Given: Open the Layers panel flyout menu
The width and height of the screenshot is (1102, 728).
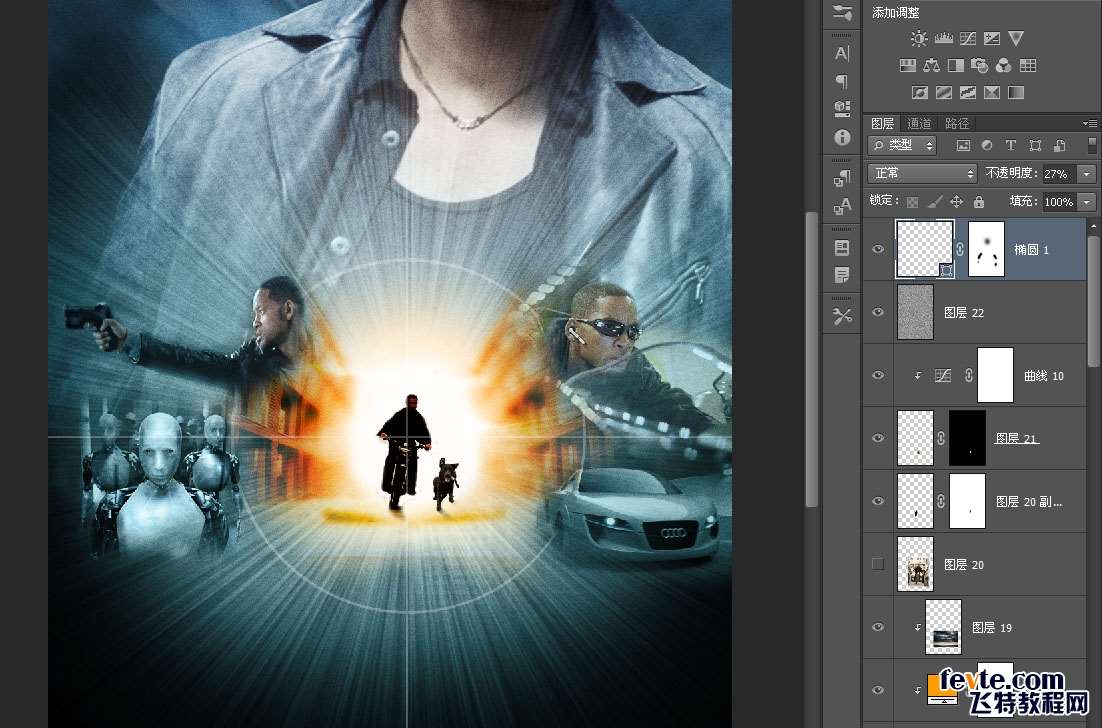Looking at the screenshot, I should tap(1091, 123).
